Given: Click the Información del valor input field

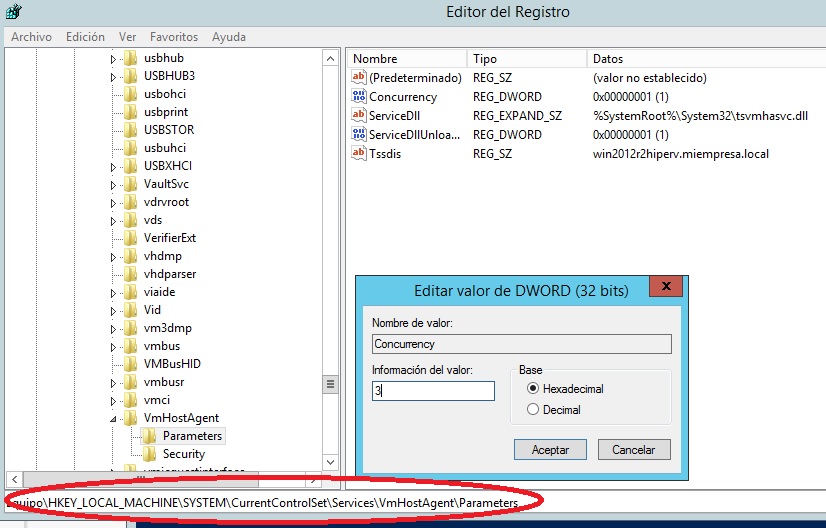Looking at the screenshot, I should click(432, 391).
